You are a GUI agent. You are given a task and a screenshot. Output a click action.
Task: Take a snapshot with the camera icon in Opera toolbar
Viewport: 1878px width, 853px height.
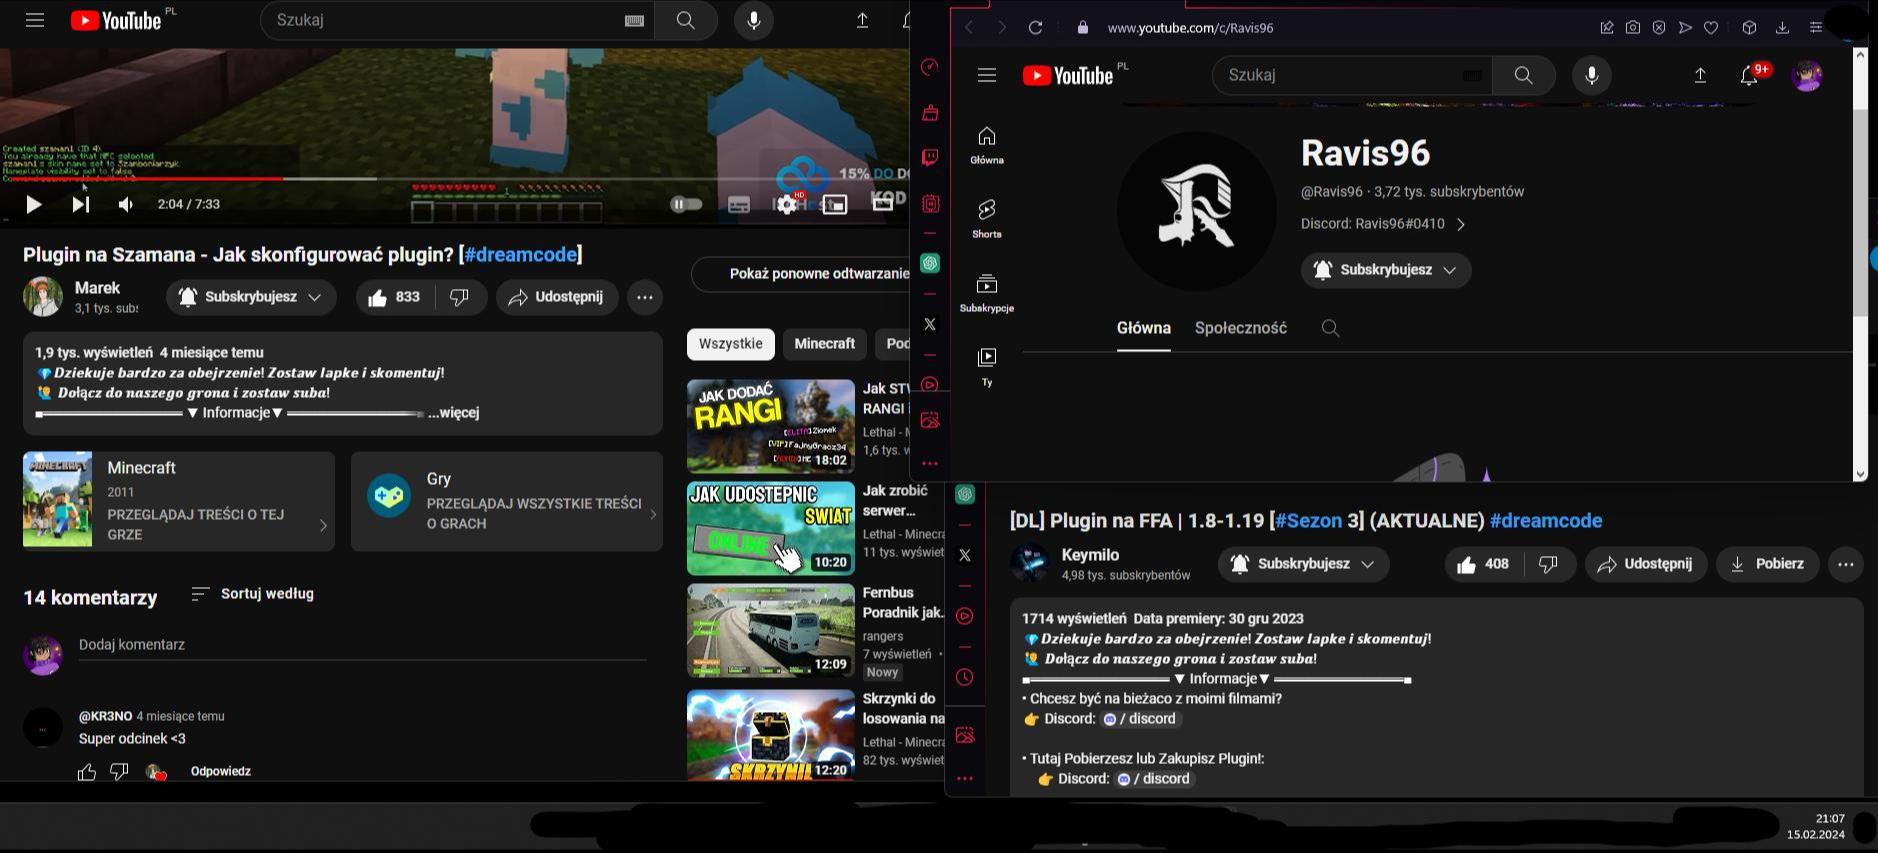(x=1633, y=28)
